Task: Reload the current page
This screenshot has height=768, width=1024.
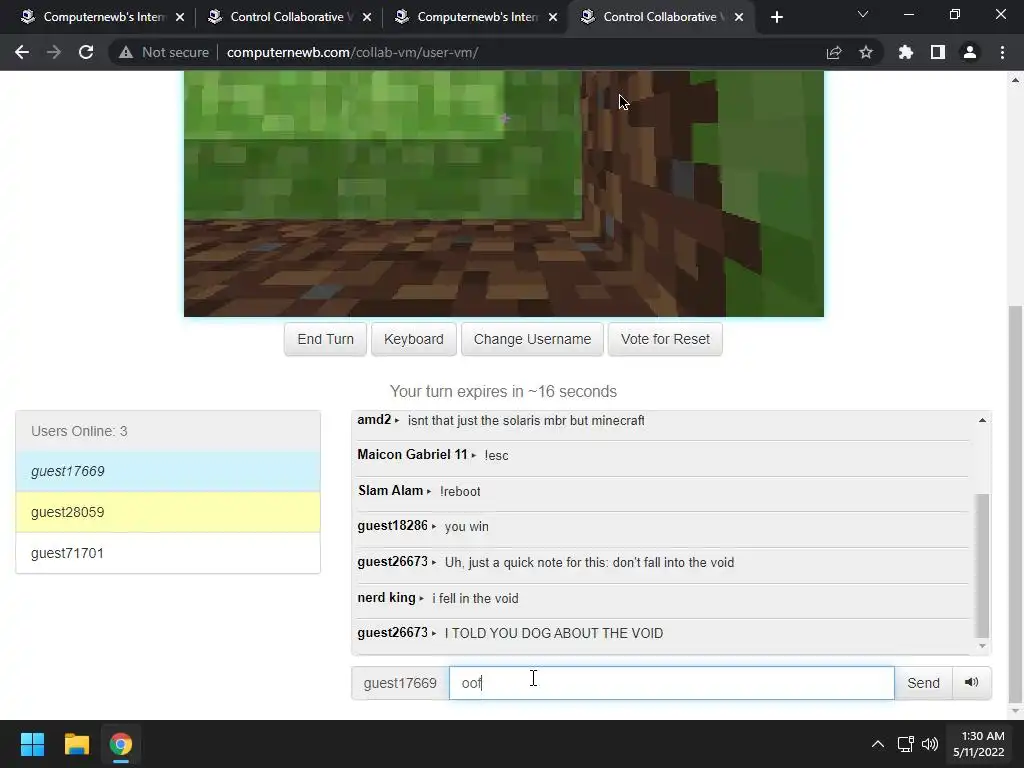Action: [86, 52]
